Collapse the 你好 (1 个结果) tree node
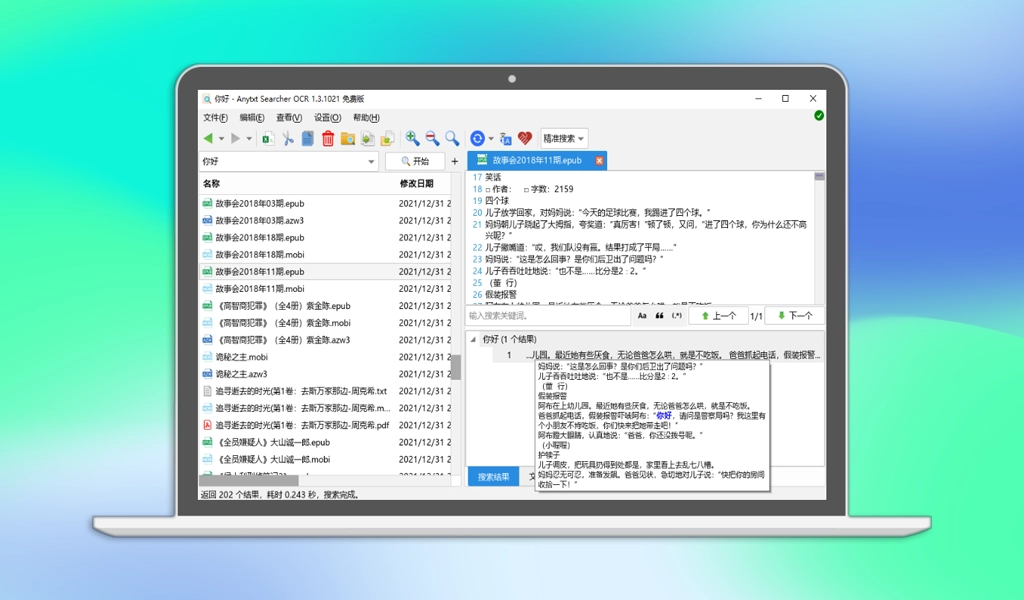Screen dimensions: 1024x600 pyautogui.click(x=473, y=339)
